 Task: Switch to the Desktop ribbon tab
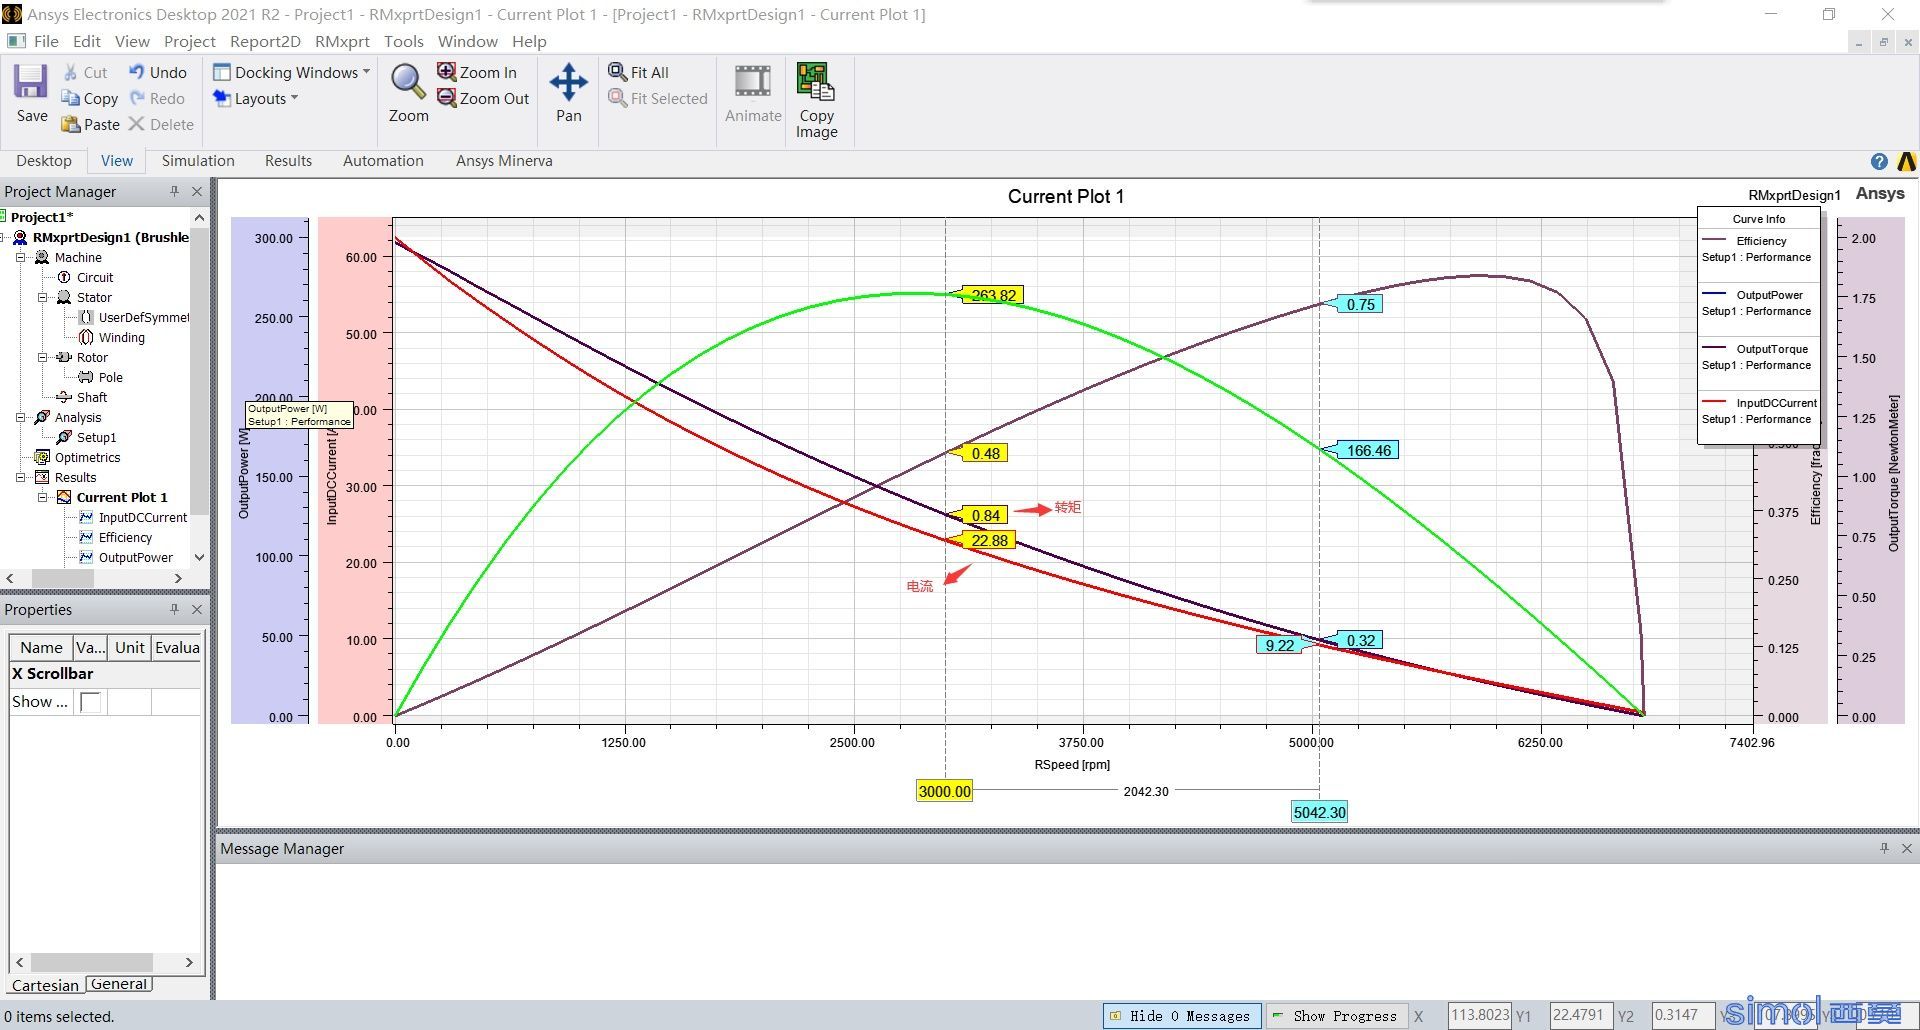point(44,161)
